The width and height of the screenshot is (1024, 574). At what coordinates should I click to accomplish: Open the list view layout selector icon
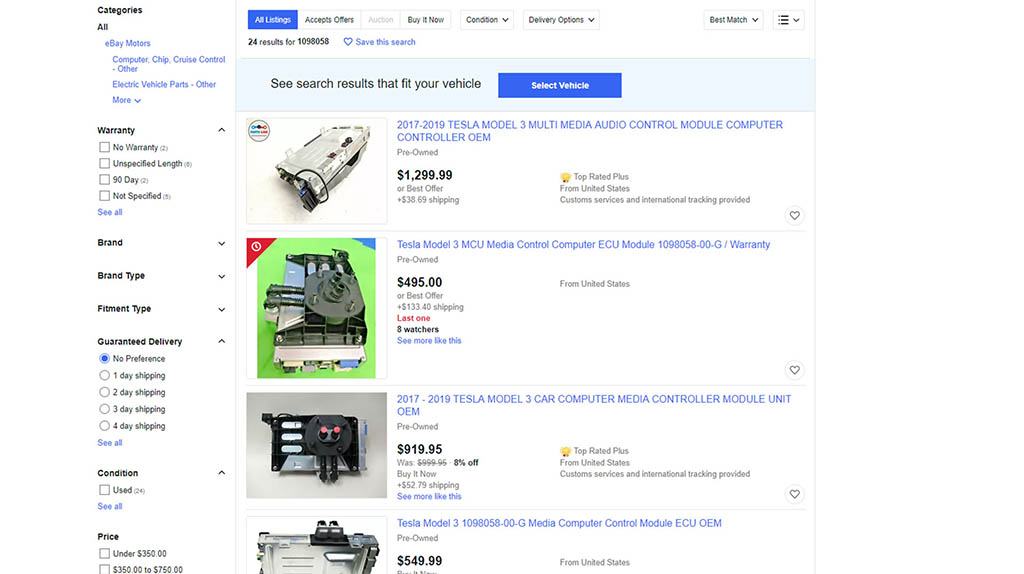point(788,20)
